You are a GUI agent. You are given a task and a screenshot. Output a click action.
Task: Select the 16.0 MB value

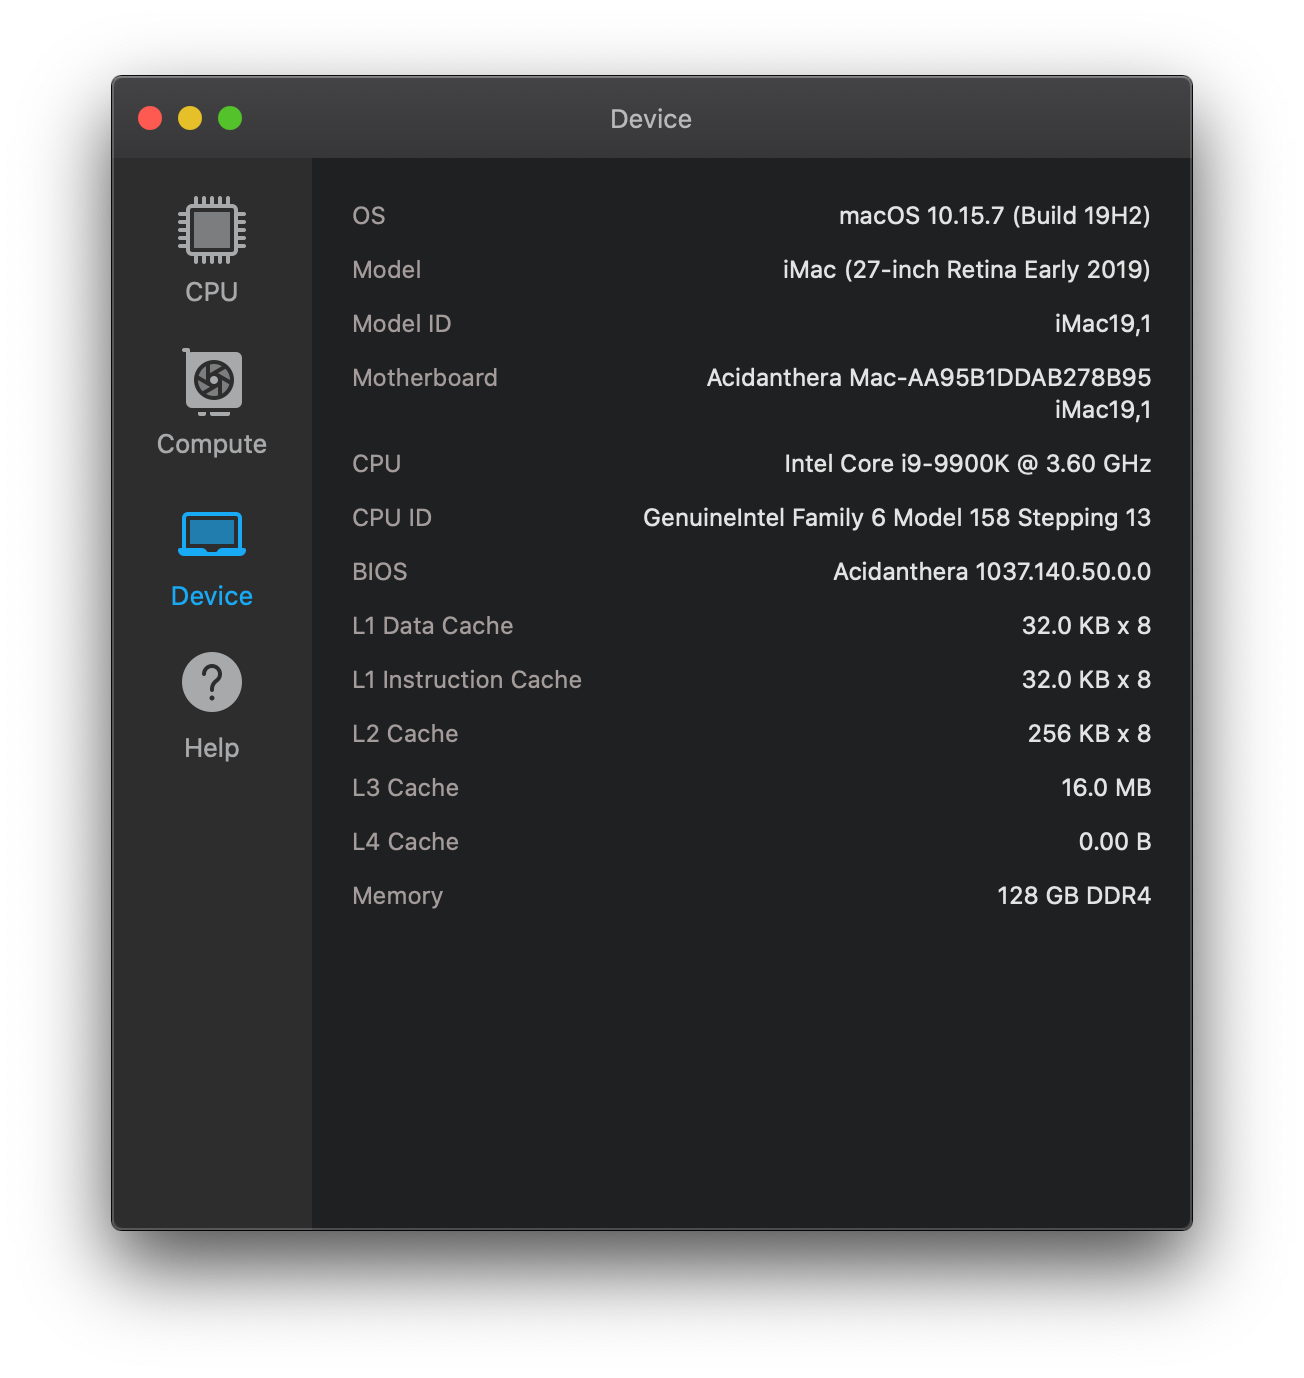(1106, 788)
